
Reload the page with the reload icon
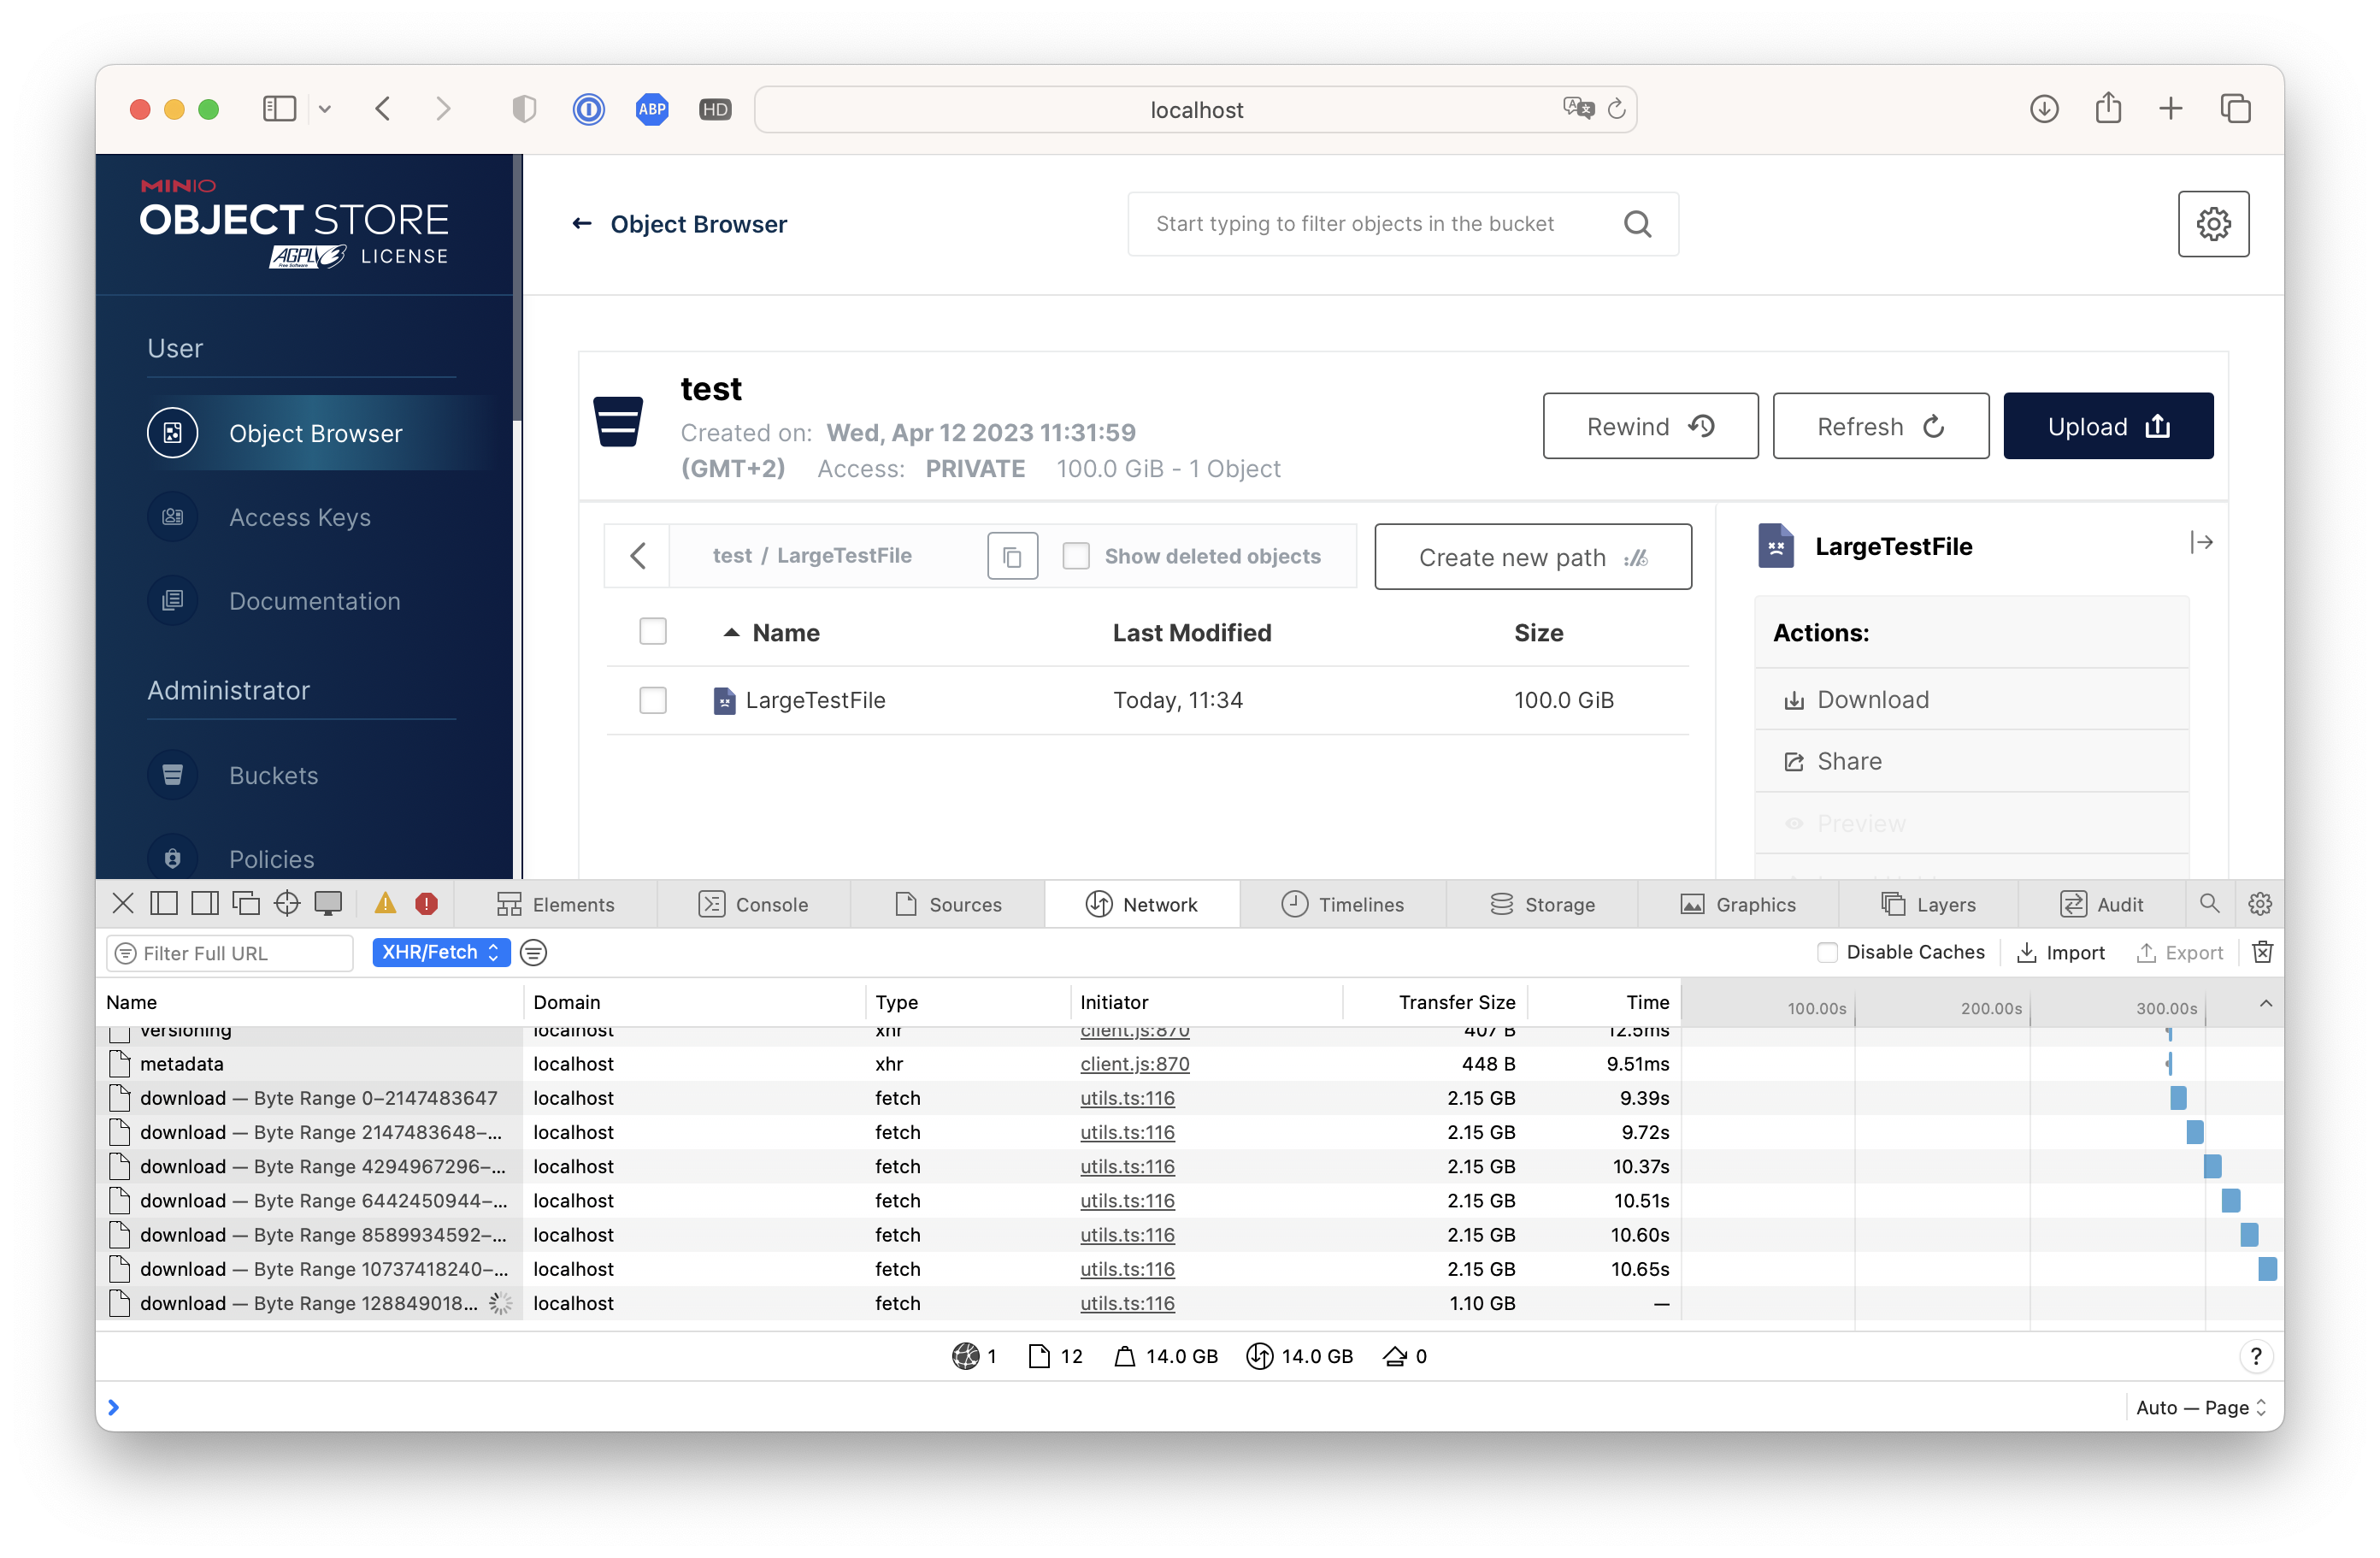[x=1616, y=109]
